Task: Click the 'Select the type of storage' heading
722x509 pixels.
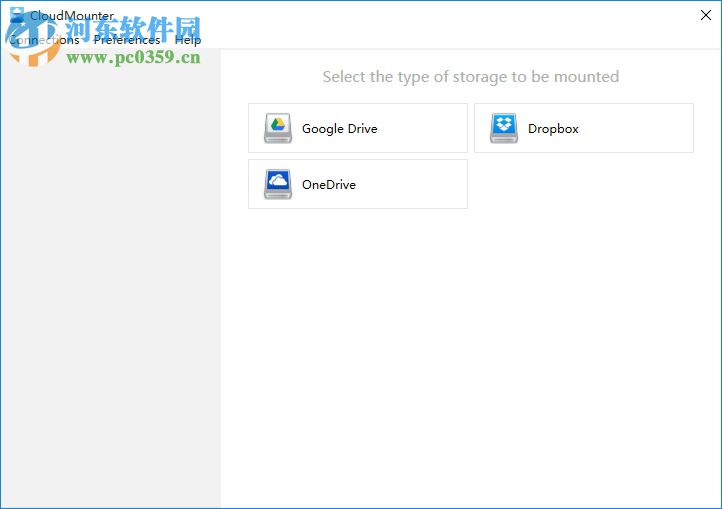Action: click(471, 77)
